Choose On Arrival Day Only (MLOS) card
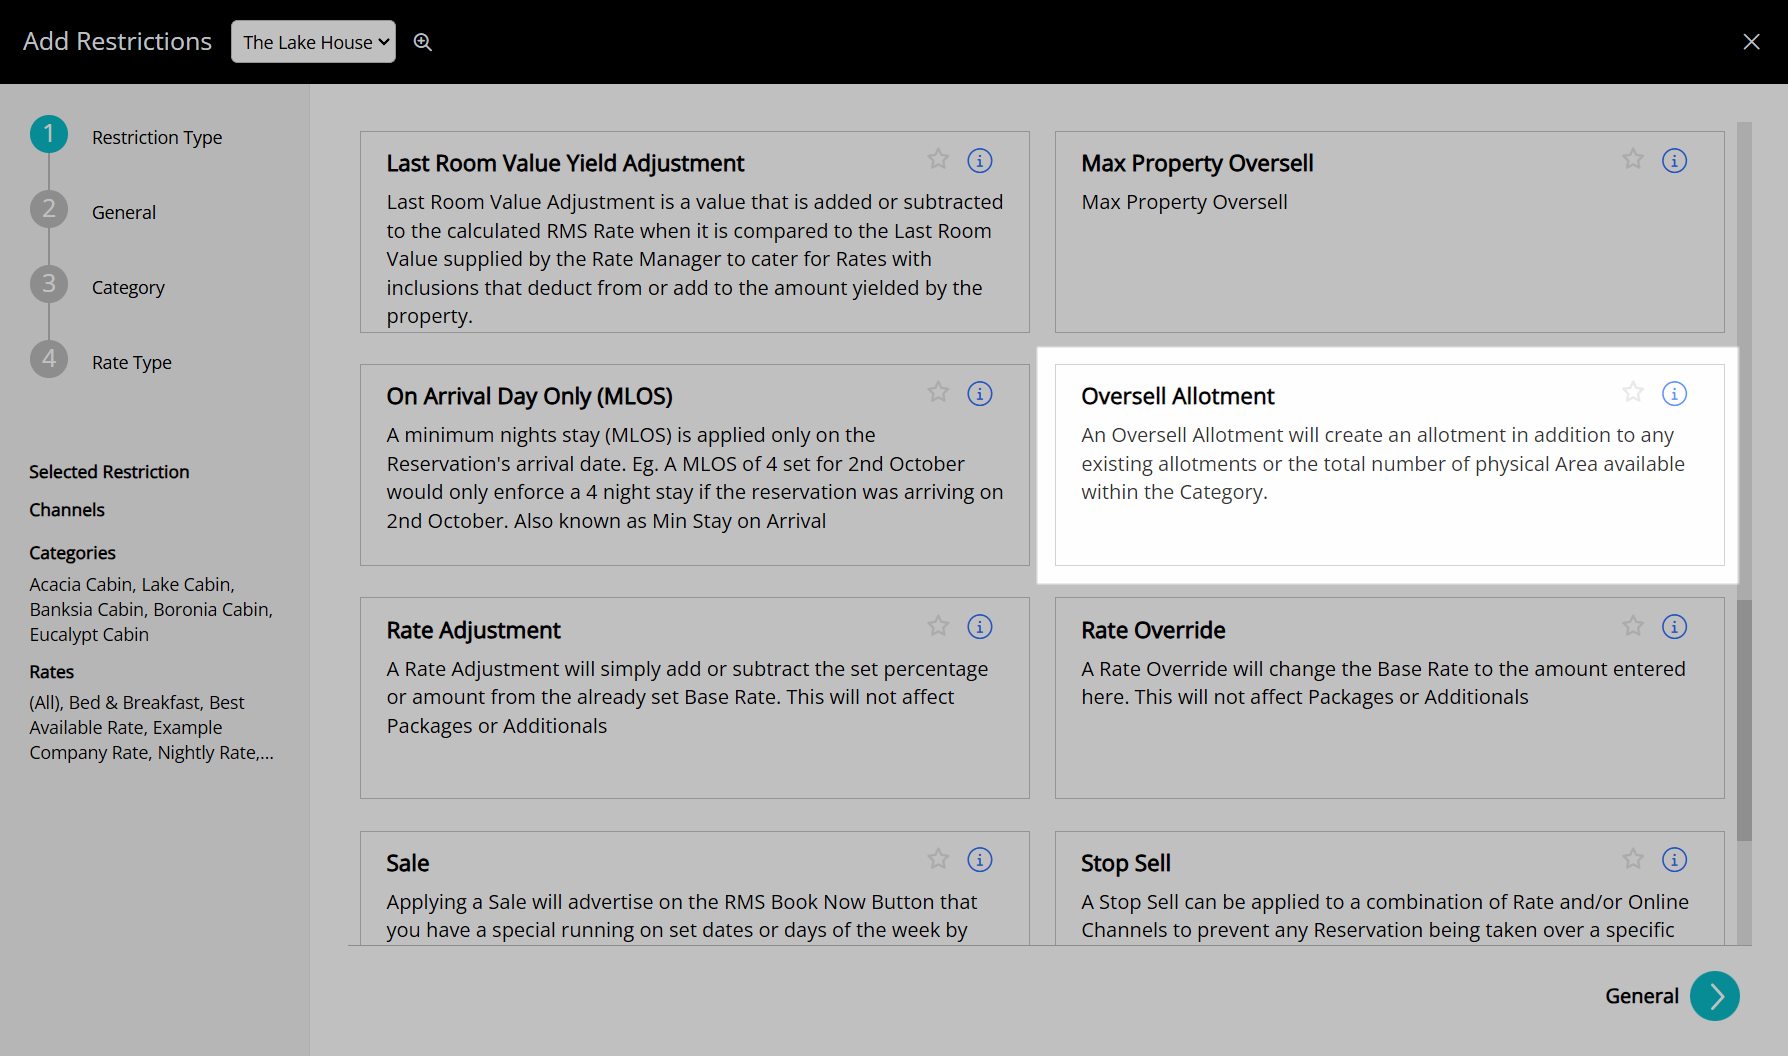The height and width of the screenshot is (1056, 1788). [x=695, y=465]
